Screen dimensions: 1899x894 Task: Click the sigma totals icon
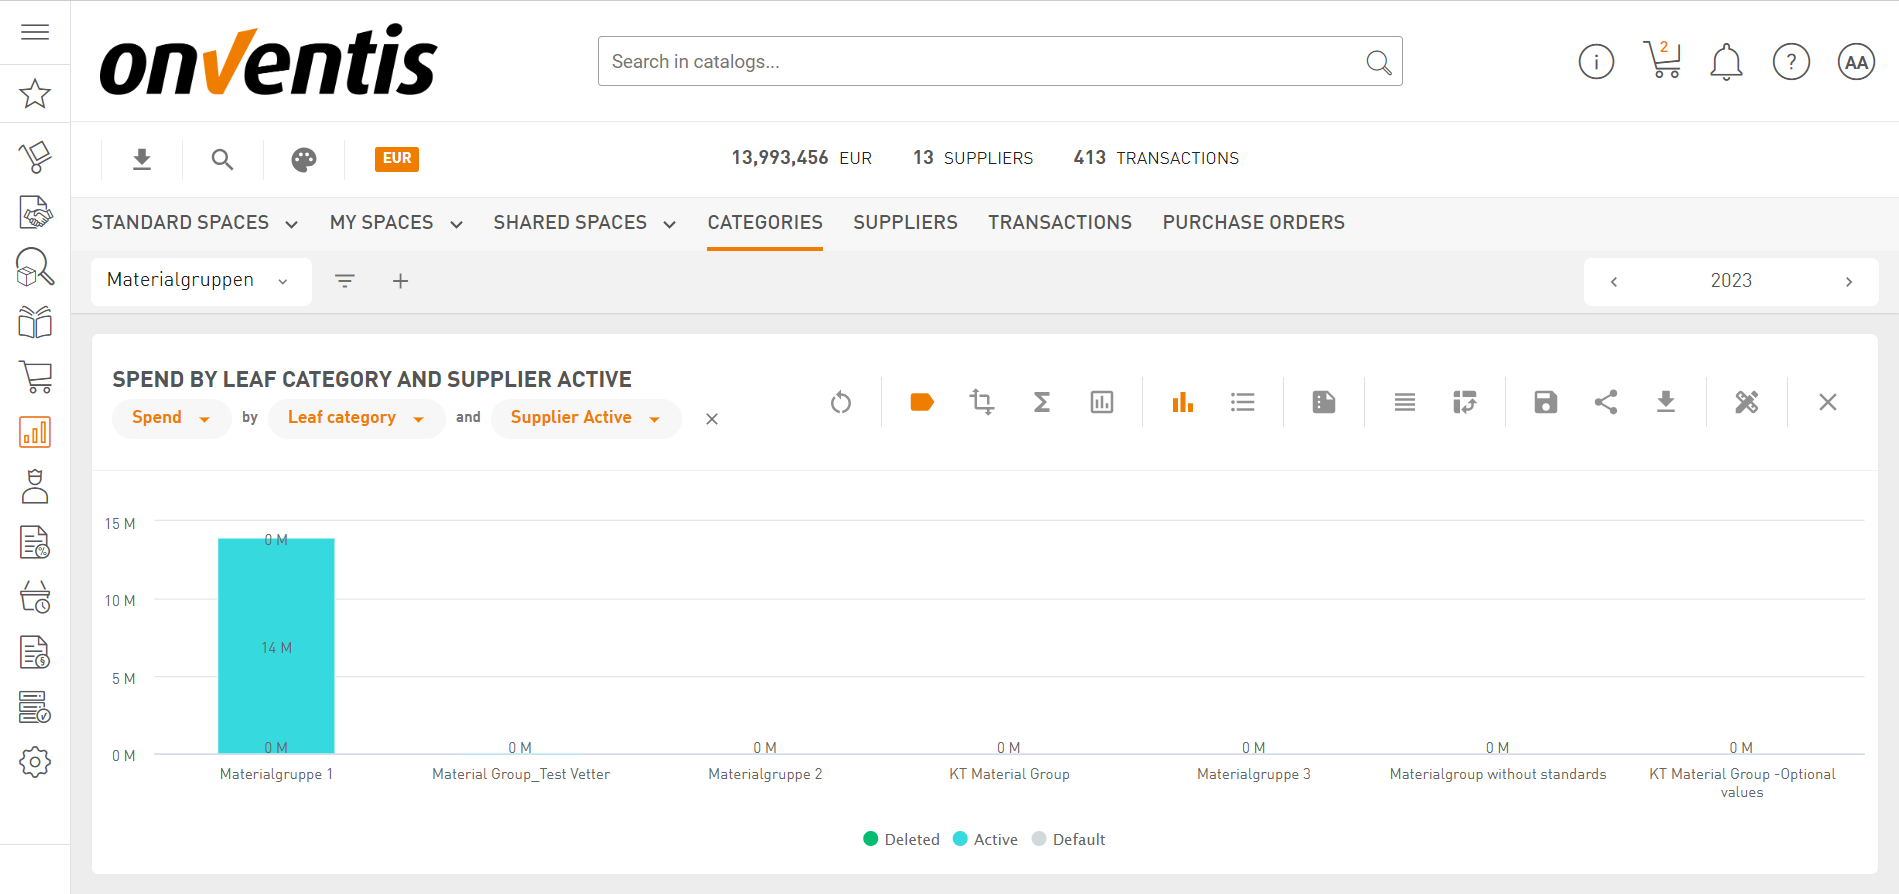[x=1041, y=402]
